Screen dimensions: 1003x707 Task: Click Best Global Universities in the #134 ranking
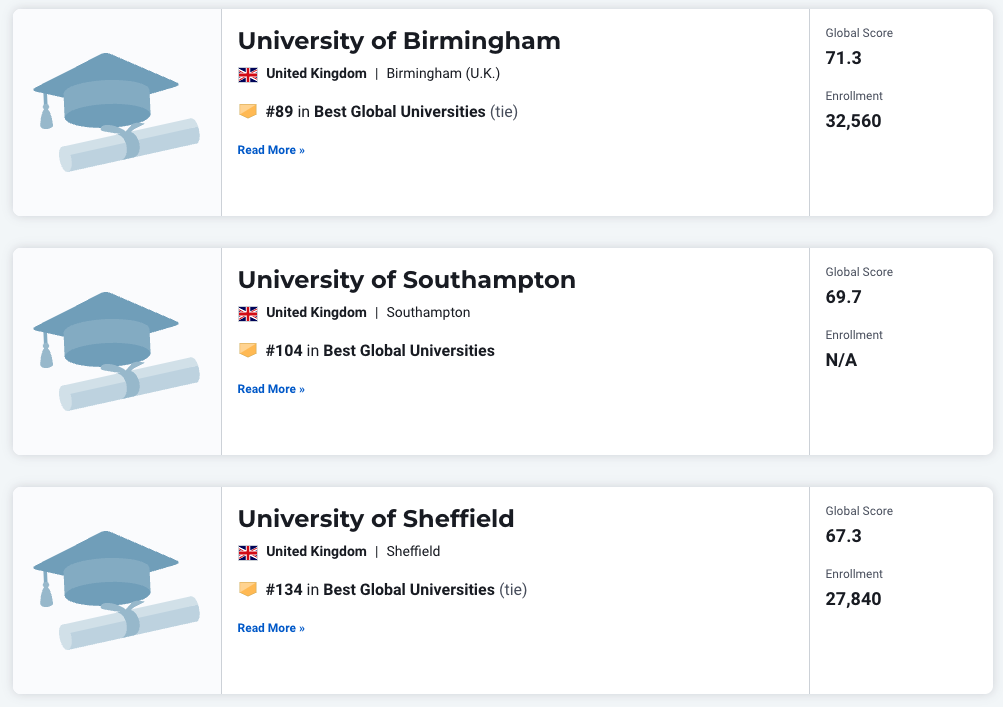409,589
